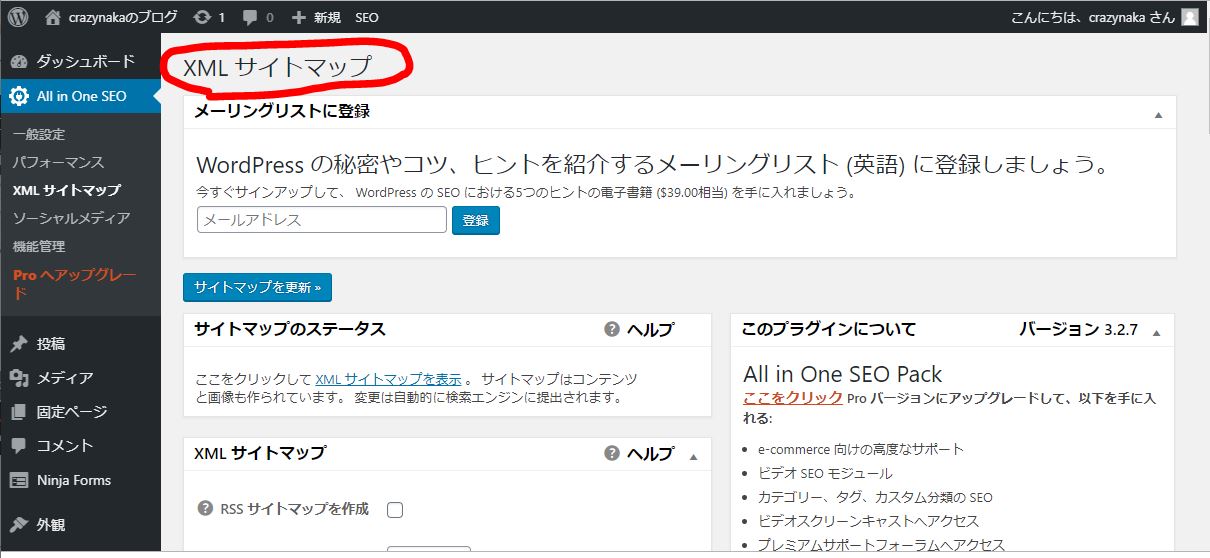Click the 登録 button
This screenshot has width=1210, height=558.
pyautogui.click(x=476, y=220)
